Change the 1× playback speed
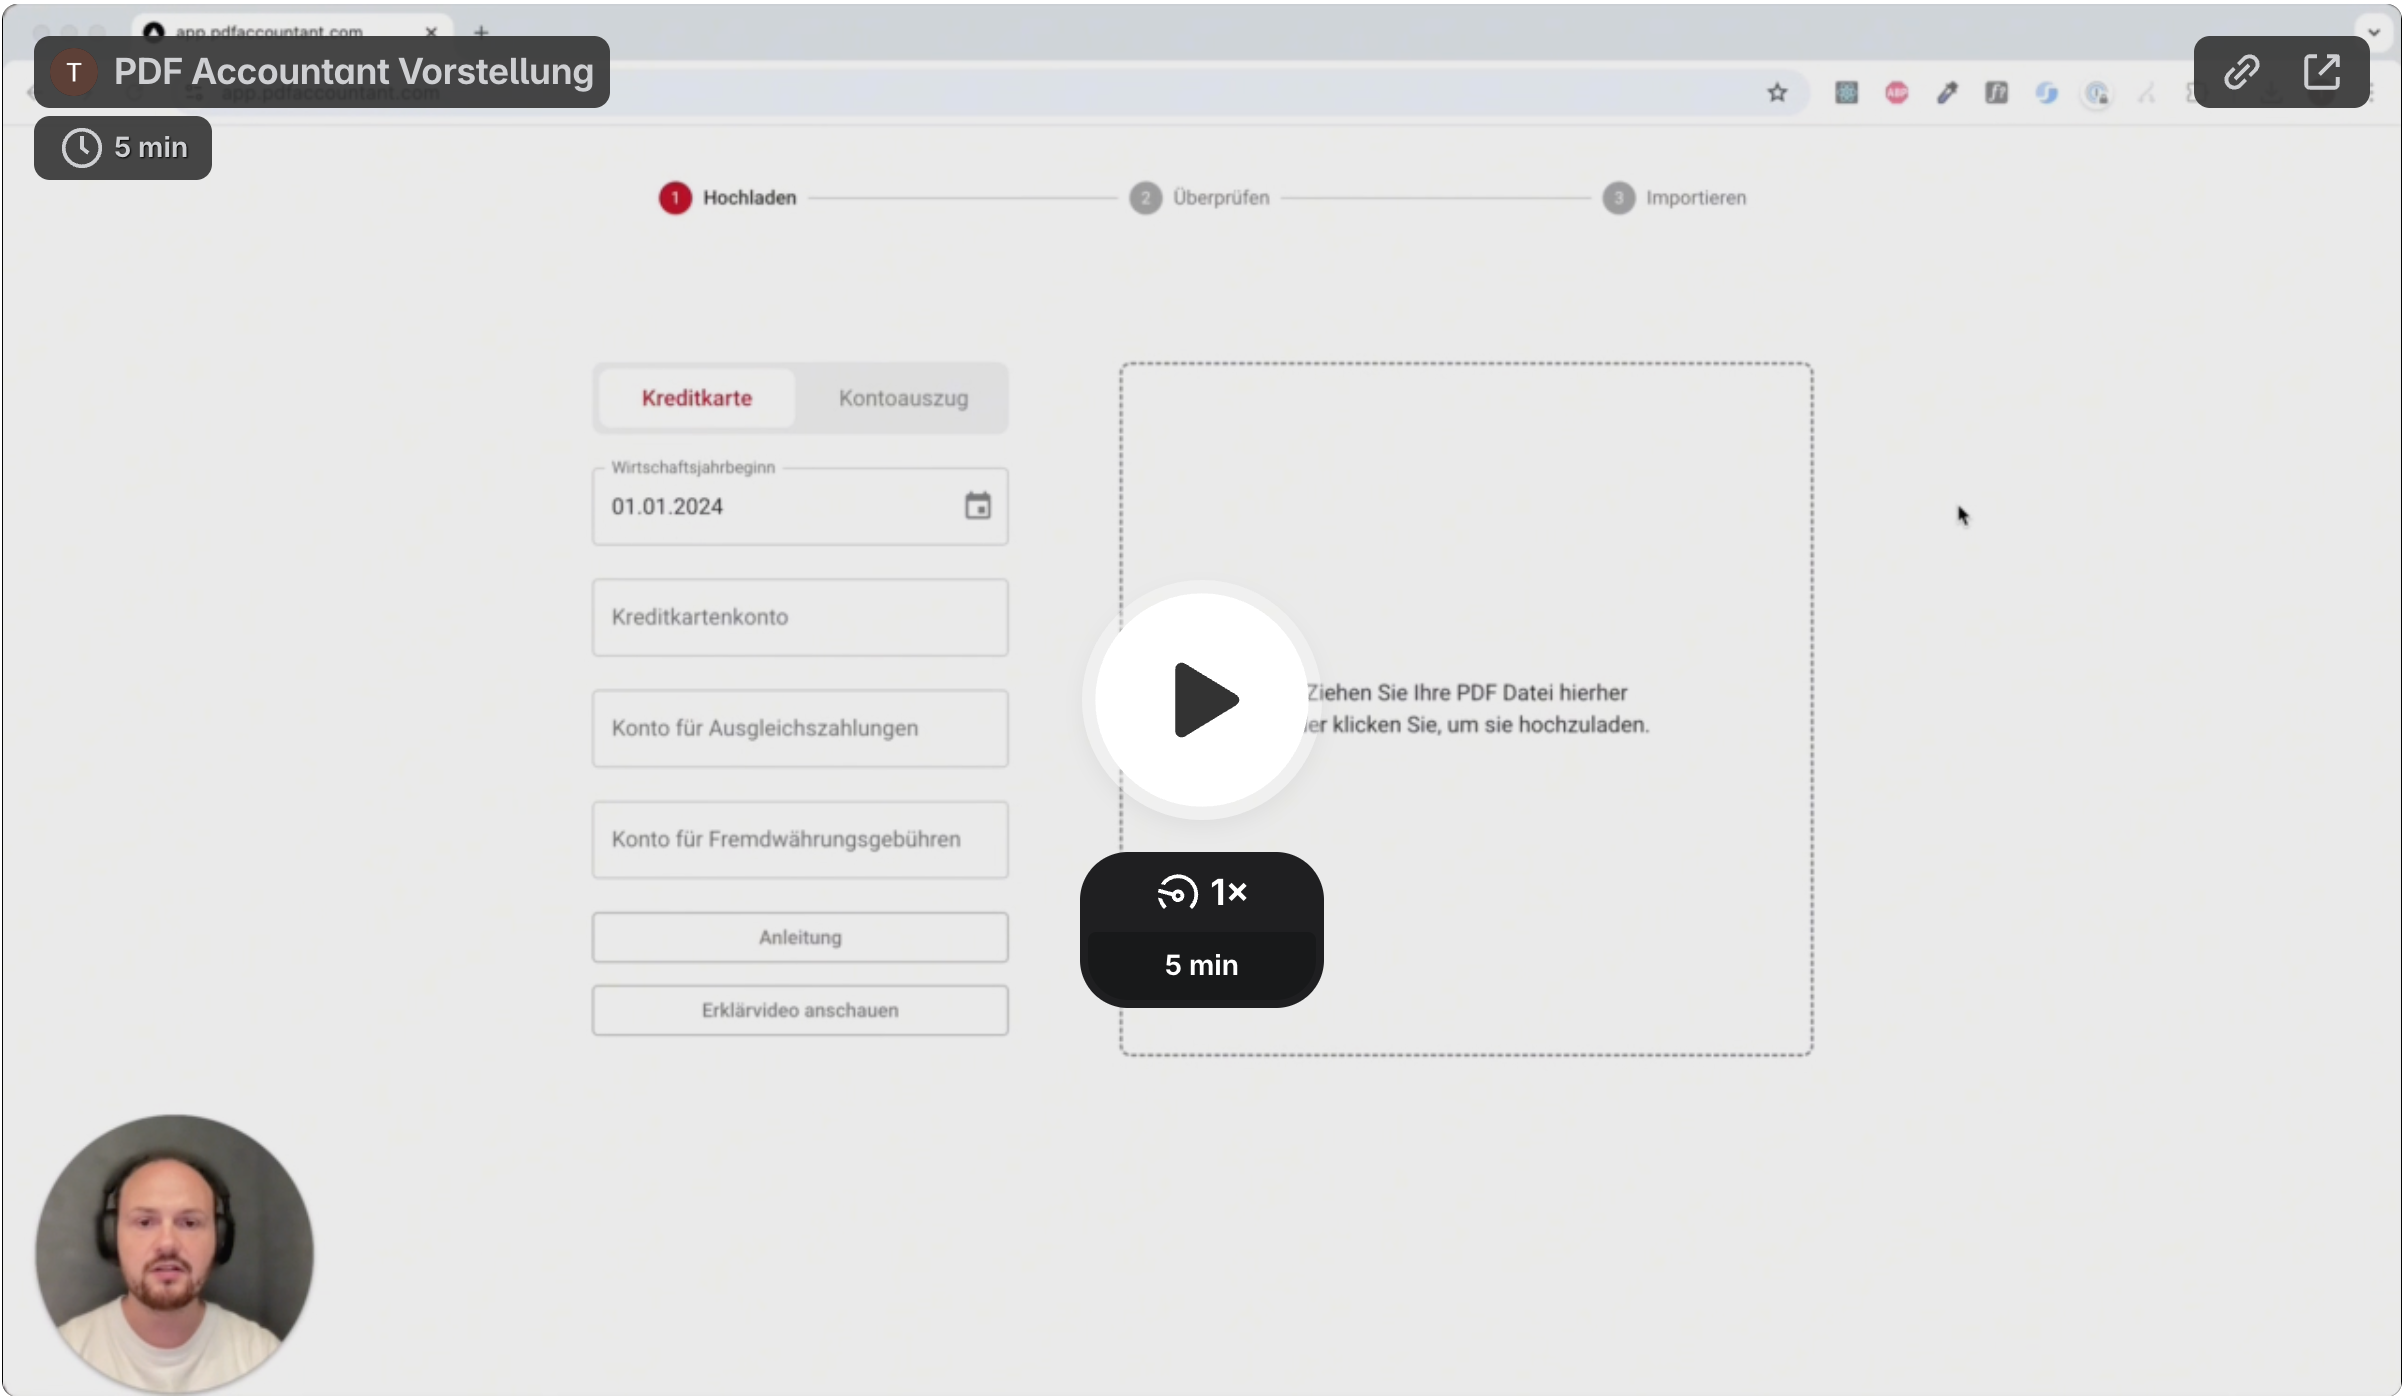 click(1201, 891)
